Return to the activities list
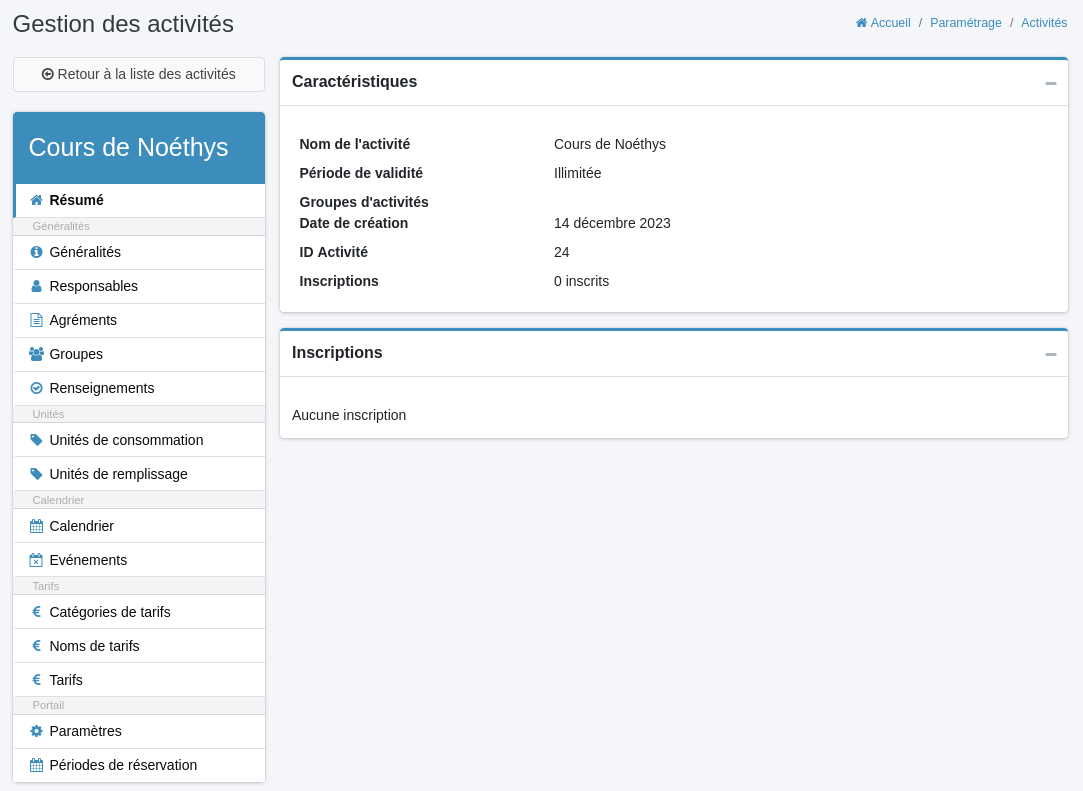This screenshot has height=791, width=1083. tap(139, 74)
